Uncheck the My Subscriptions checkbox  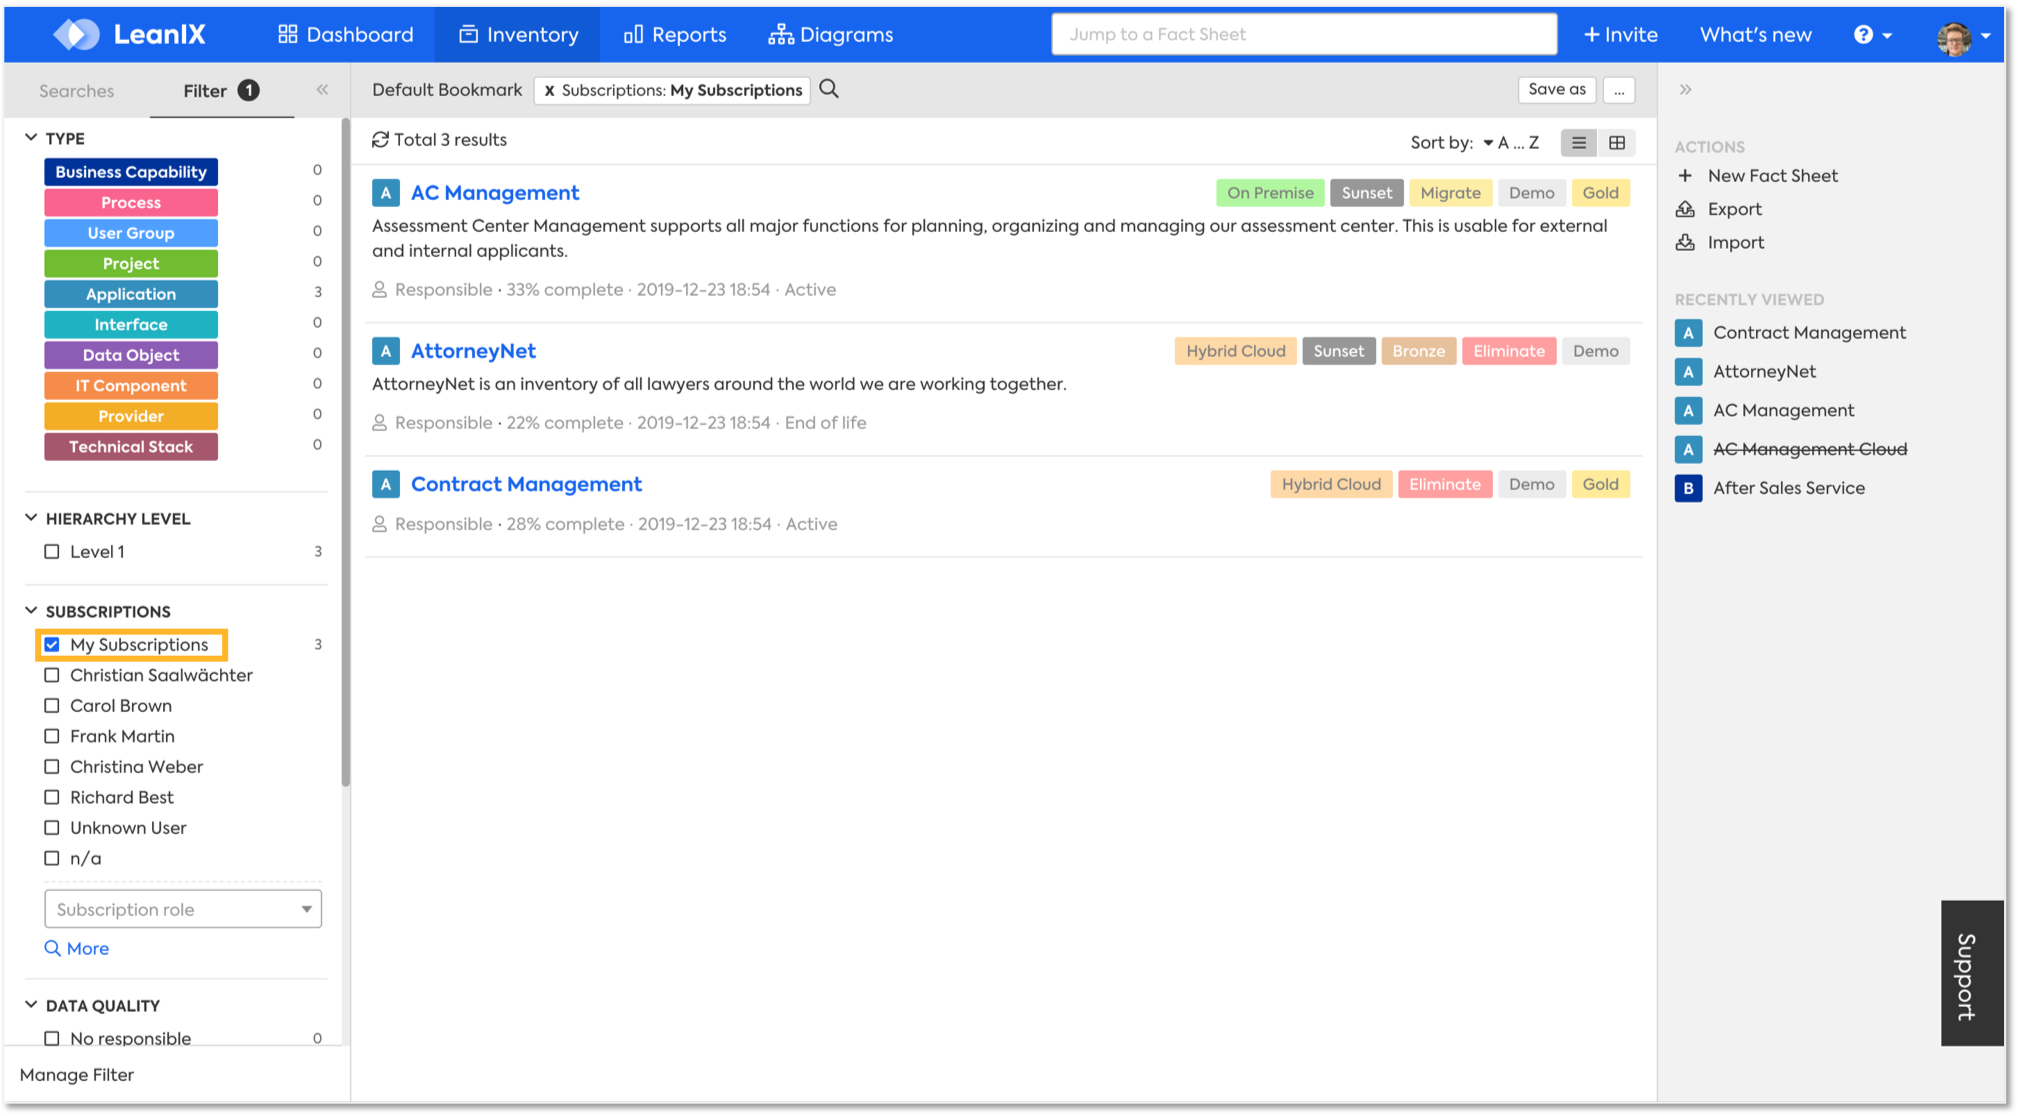52,645
